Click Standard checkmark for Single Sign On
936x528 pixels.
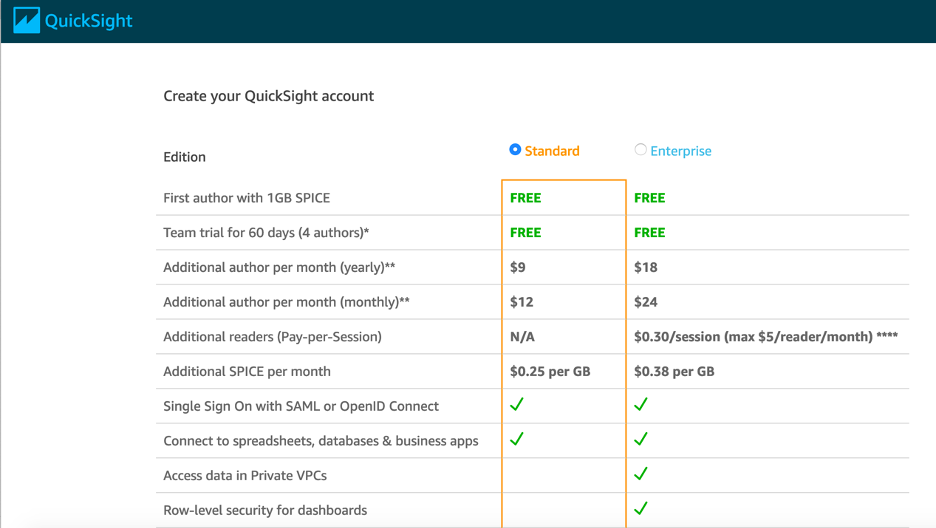(x=517, y=405)
